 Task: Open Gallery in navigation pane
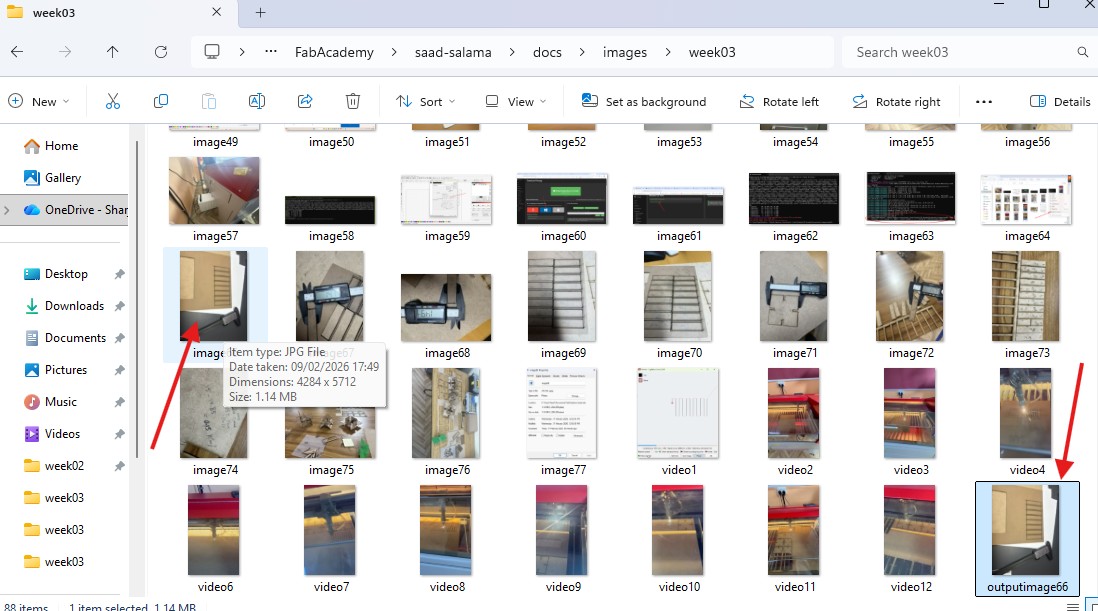(62, 178)
